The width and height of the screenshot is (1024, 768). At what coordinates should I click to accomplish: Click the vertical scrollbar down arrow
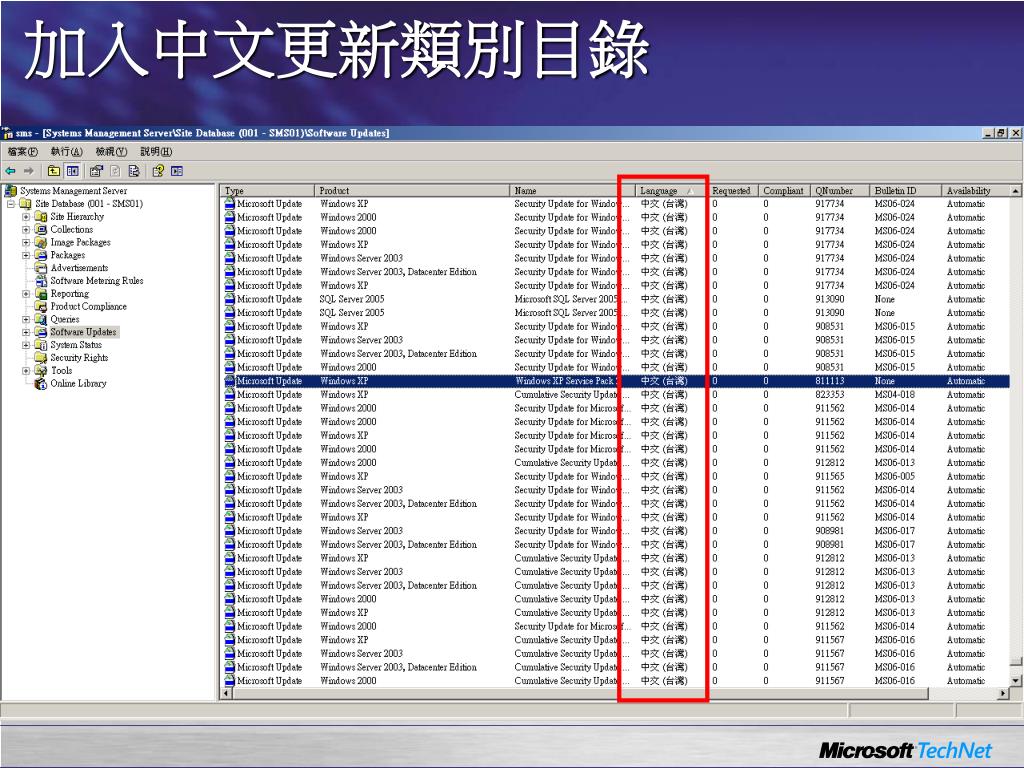(x=1016, y=680)
